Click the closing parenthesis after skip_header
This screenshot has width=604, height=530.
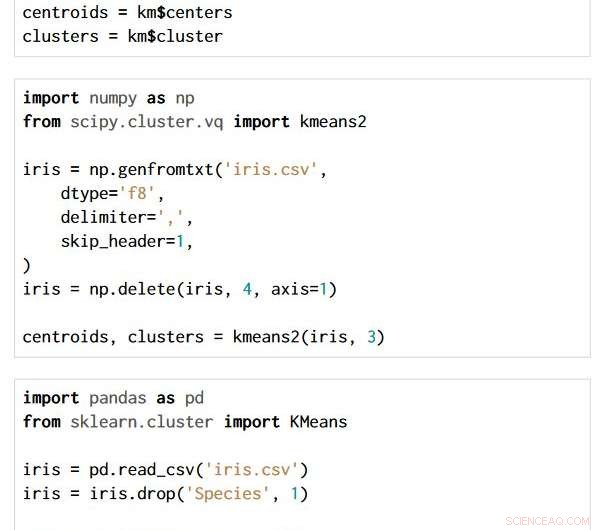tap(26, 266)
